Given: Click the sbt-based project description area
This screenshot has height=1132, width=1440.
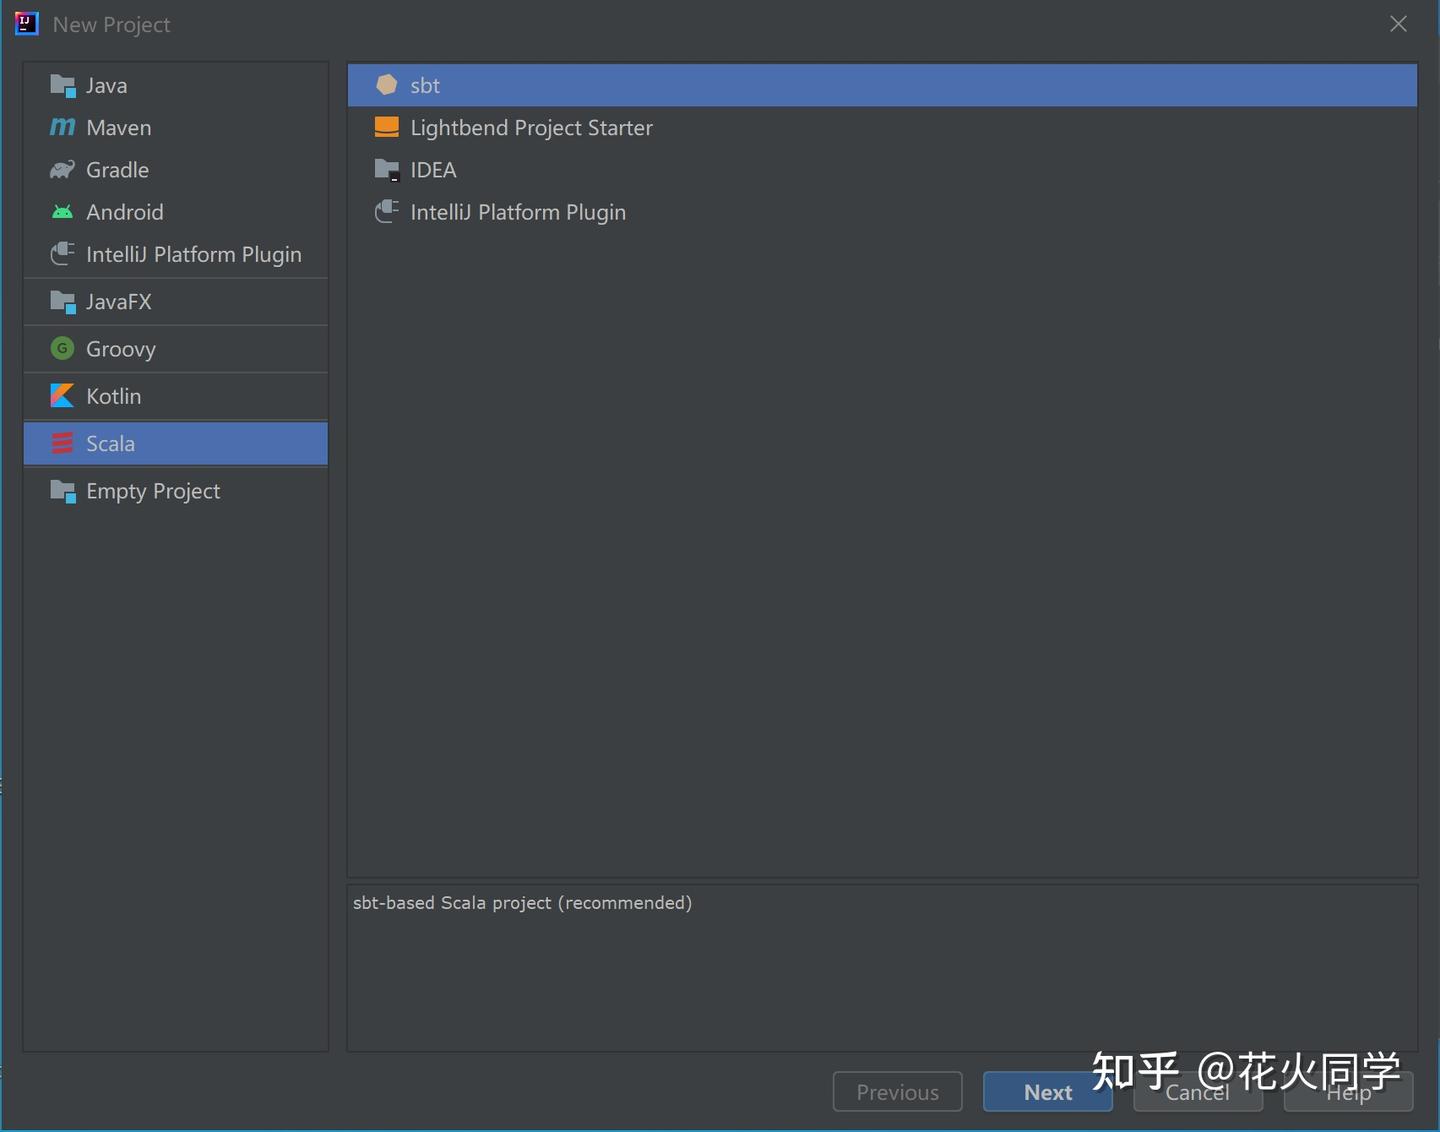Looking at the screenshot, I should click(x=882, y=967).
